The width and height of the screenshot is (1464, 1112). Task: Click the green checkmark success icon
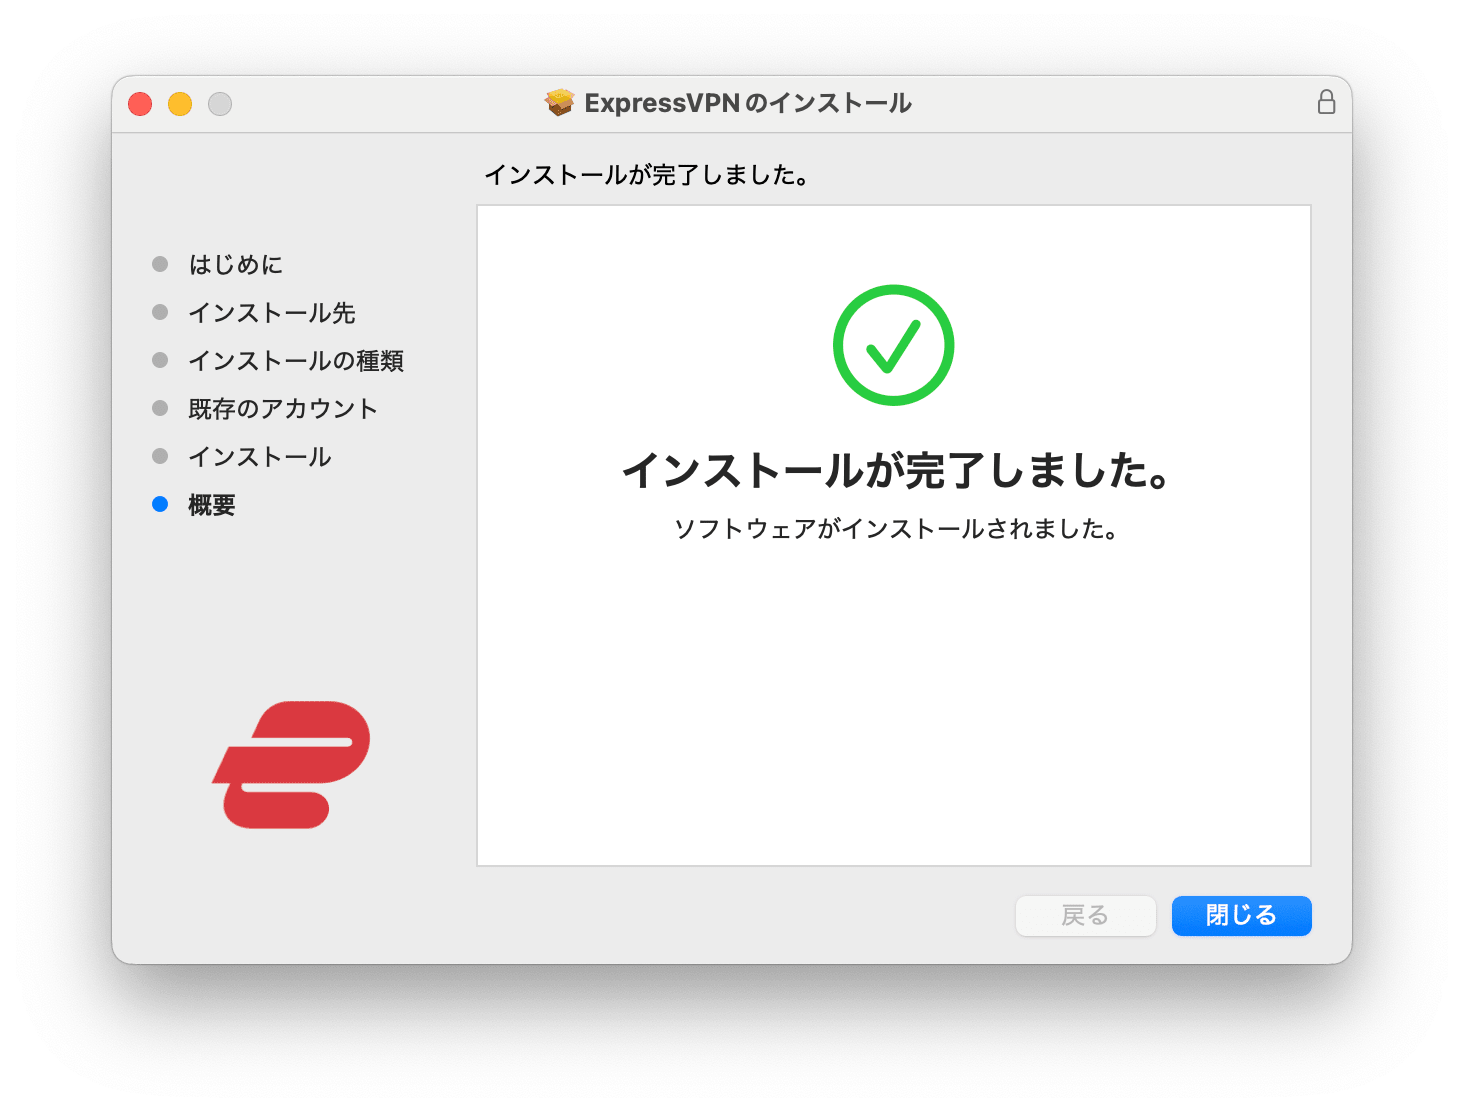click(893, 345)
